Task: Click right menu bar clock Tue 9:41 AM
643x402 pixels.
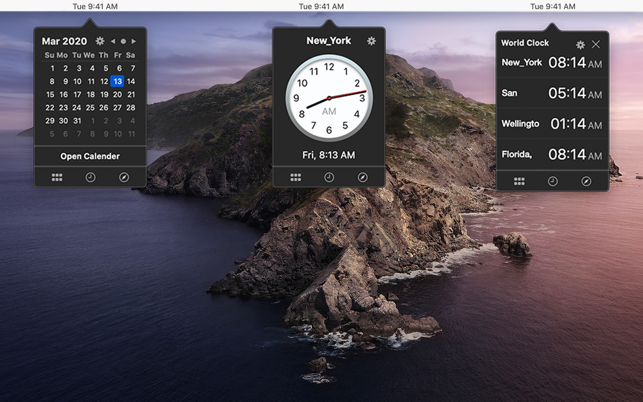Action: [x=553, y=6]
